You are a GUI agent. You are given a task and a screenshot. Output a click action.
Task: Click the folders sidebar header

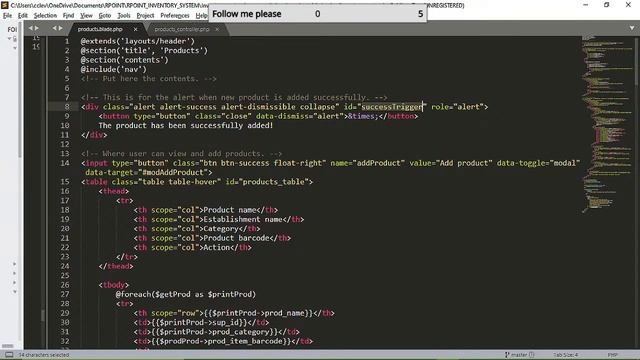12,29
